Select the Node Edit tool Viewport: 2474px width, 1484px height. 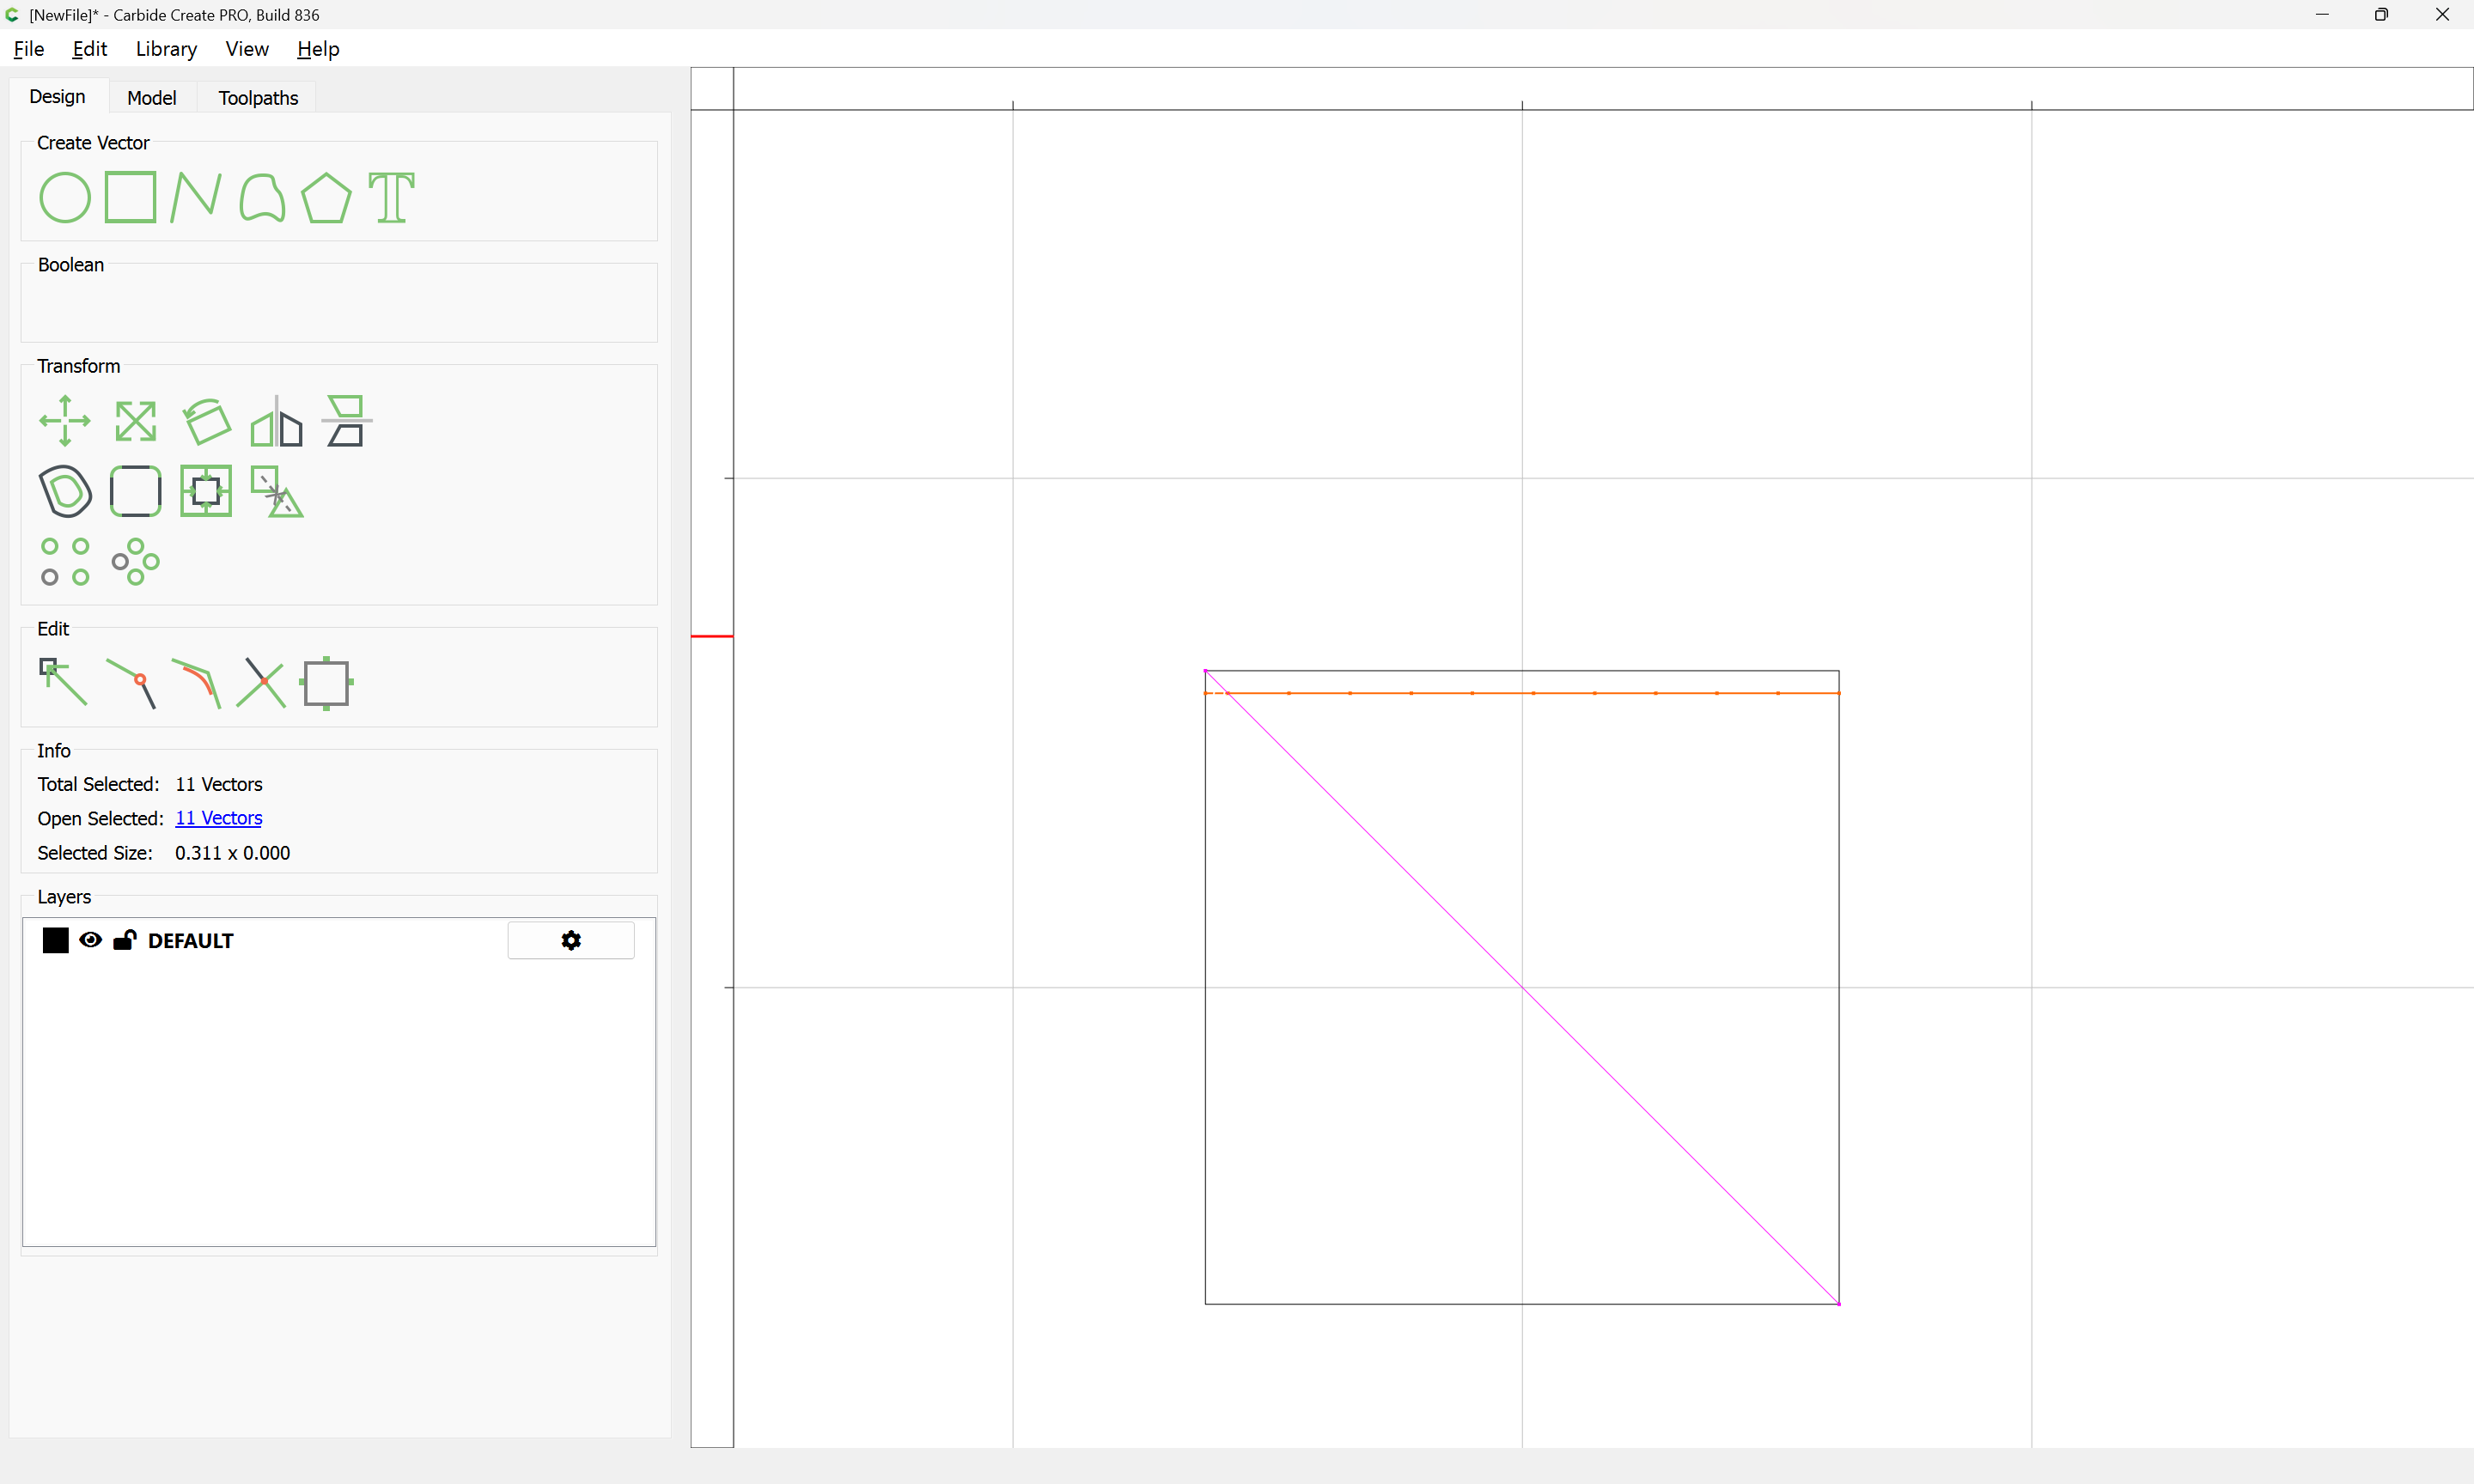pos(63,682)
